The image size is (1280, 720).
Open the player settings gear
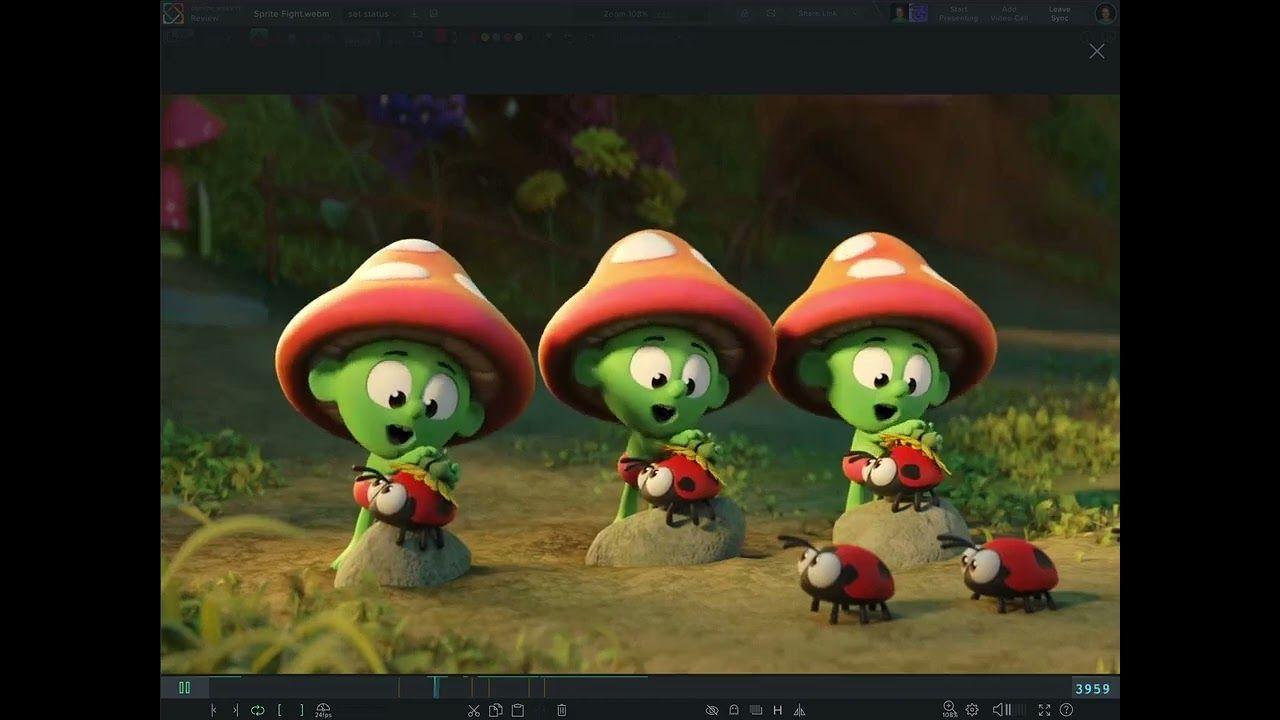coord(972,710)
